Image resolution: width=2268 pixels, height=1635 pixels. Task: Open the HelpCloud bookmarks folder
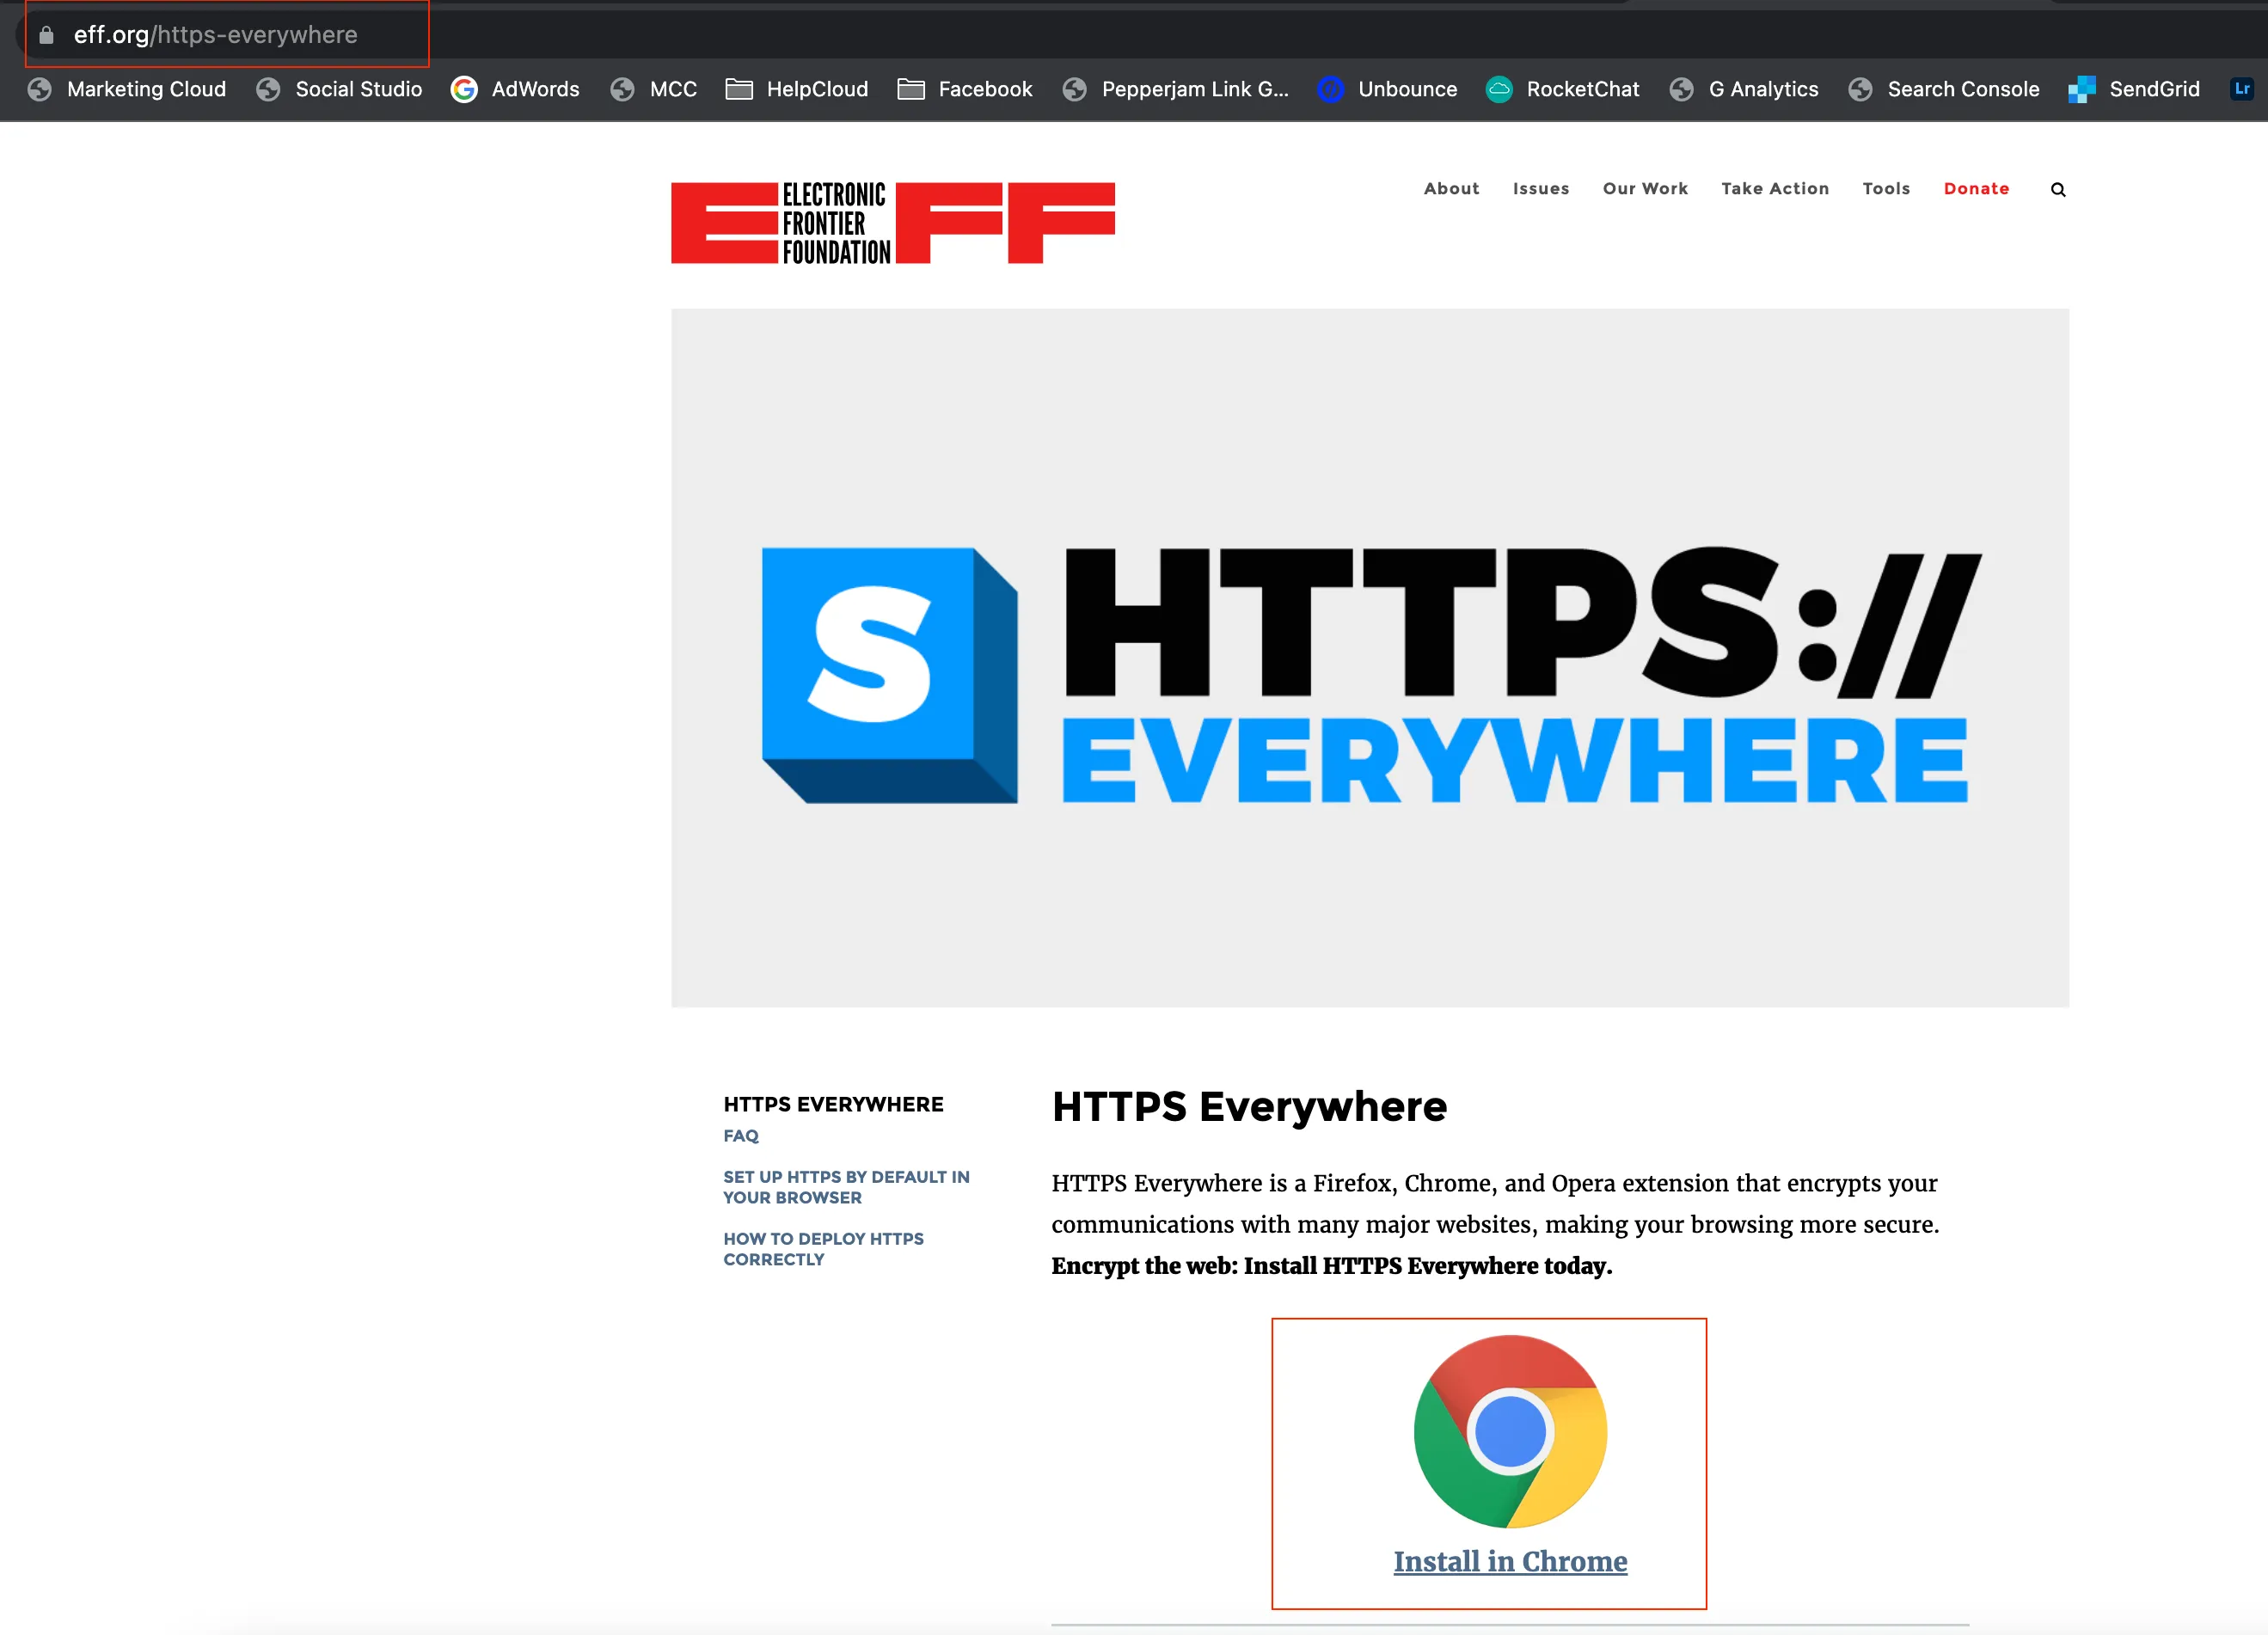tap(796, 89)
